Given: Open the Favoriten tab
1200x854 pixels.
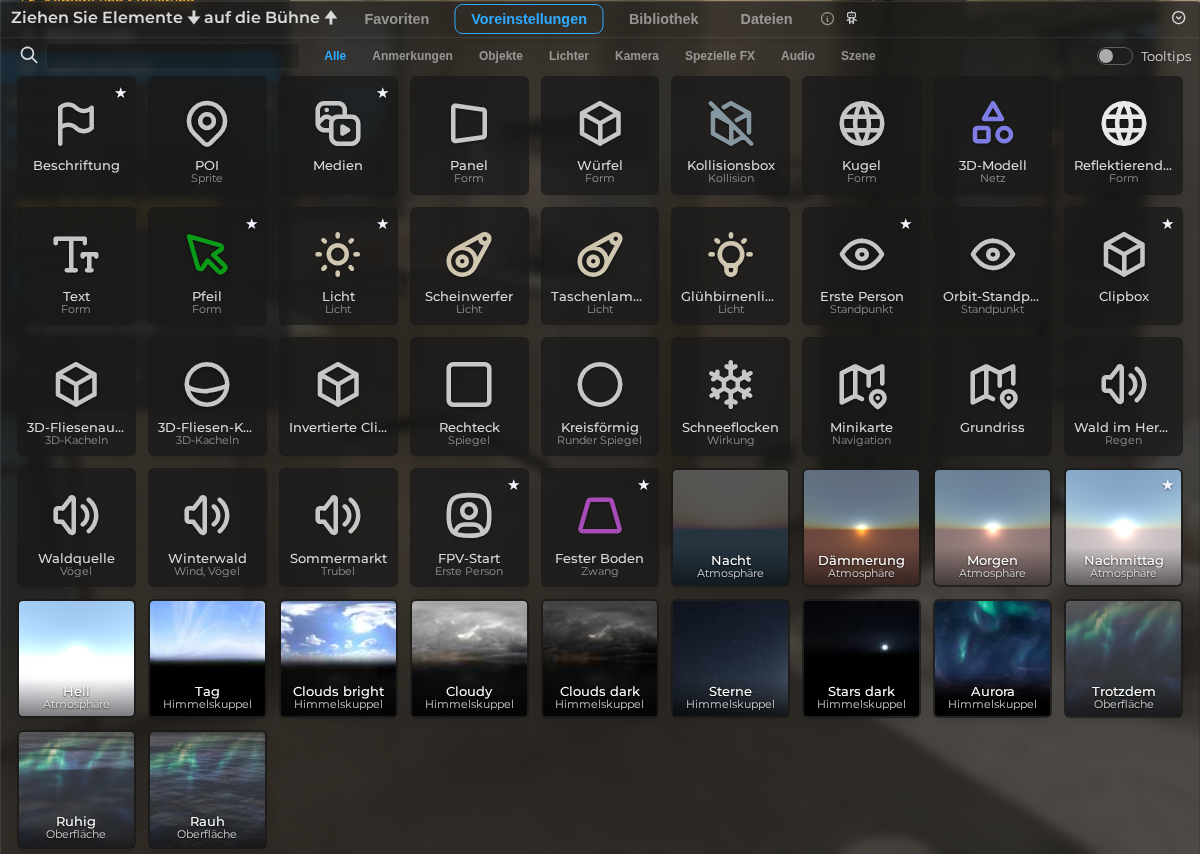Looking at the screenshot, I should pos(397,19).
